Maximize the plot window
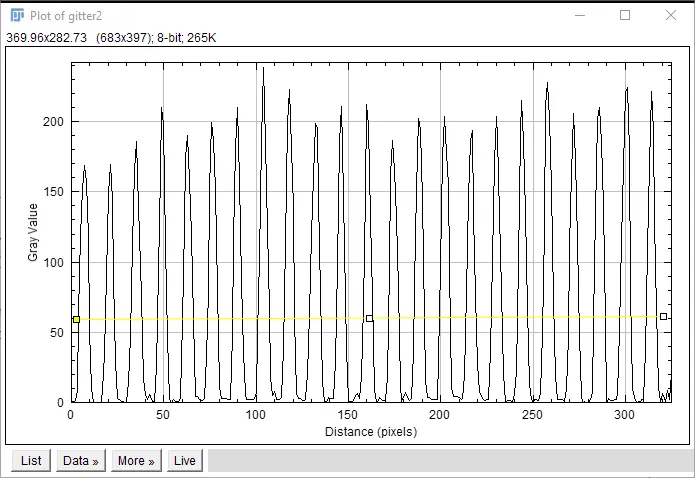695x478 pixels. (x=625, y=16)
